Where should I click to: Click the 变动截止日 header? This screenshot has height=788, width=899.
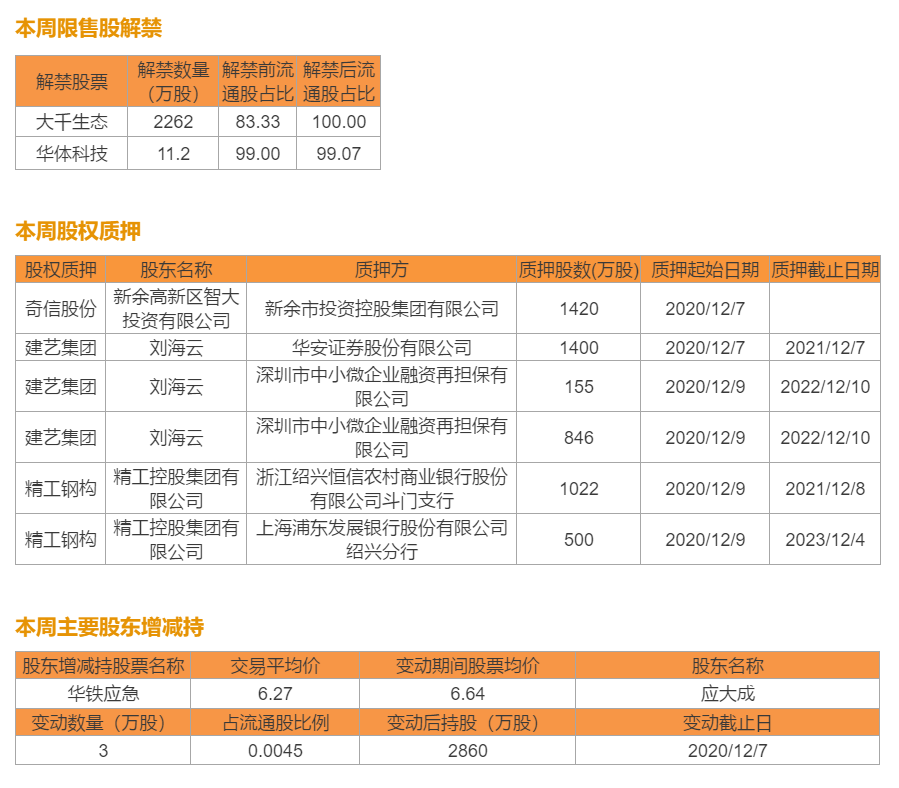pyautogui.click(x=728, y=723)
